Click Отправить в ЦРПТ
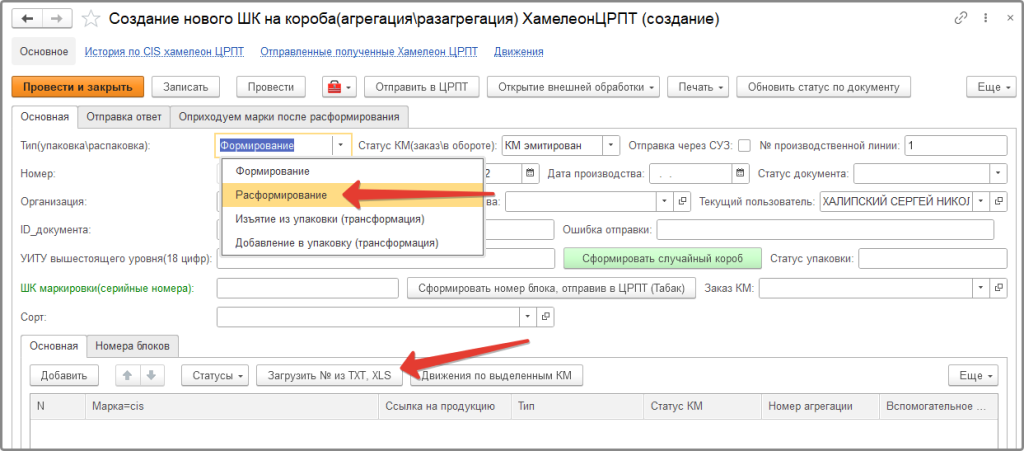Image resolution: width=1024 pixels, height=451 pixels. click(422, 87)
